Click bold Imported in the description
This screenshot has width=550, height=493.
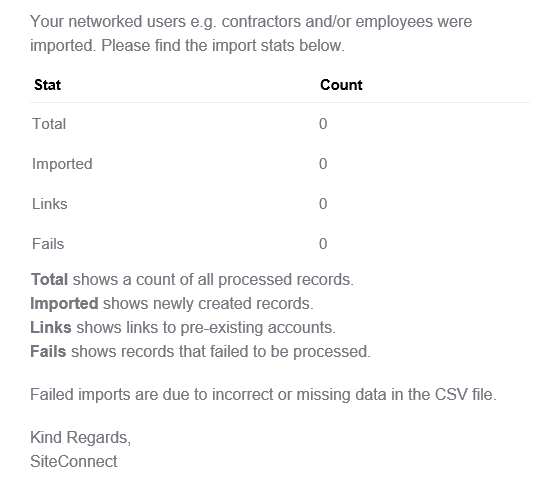(x=64, y=304)
